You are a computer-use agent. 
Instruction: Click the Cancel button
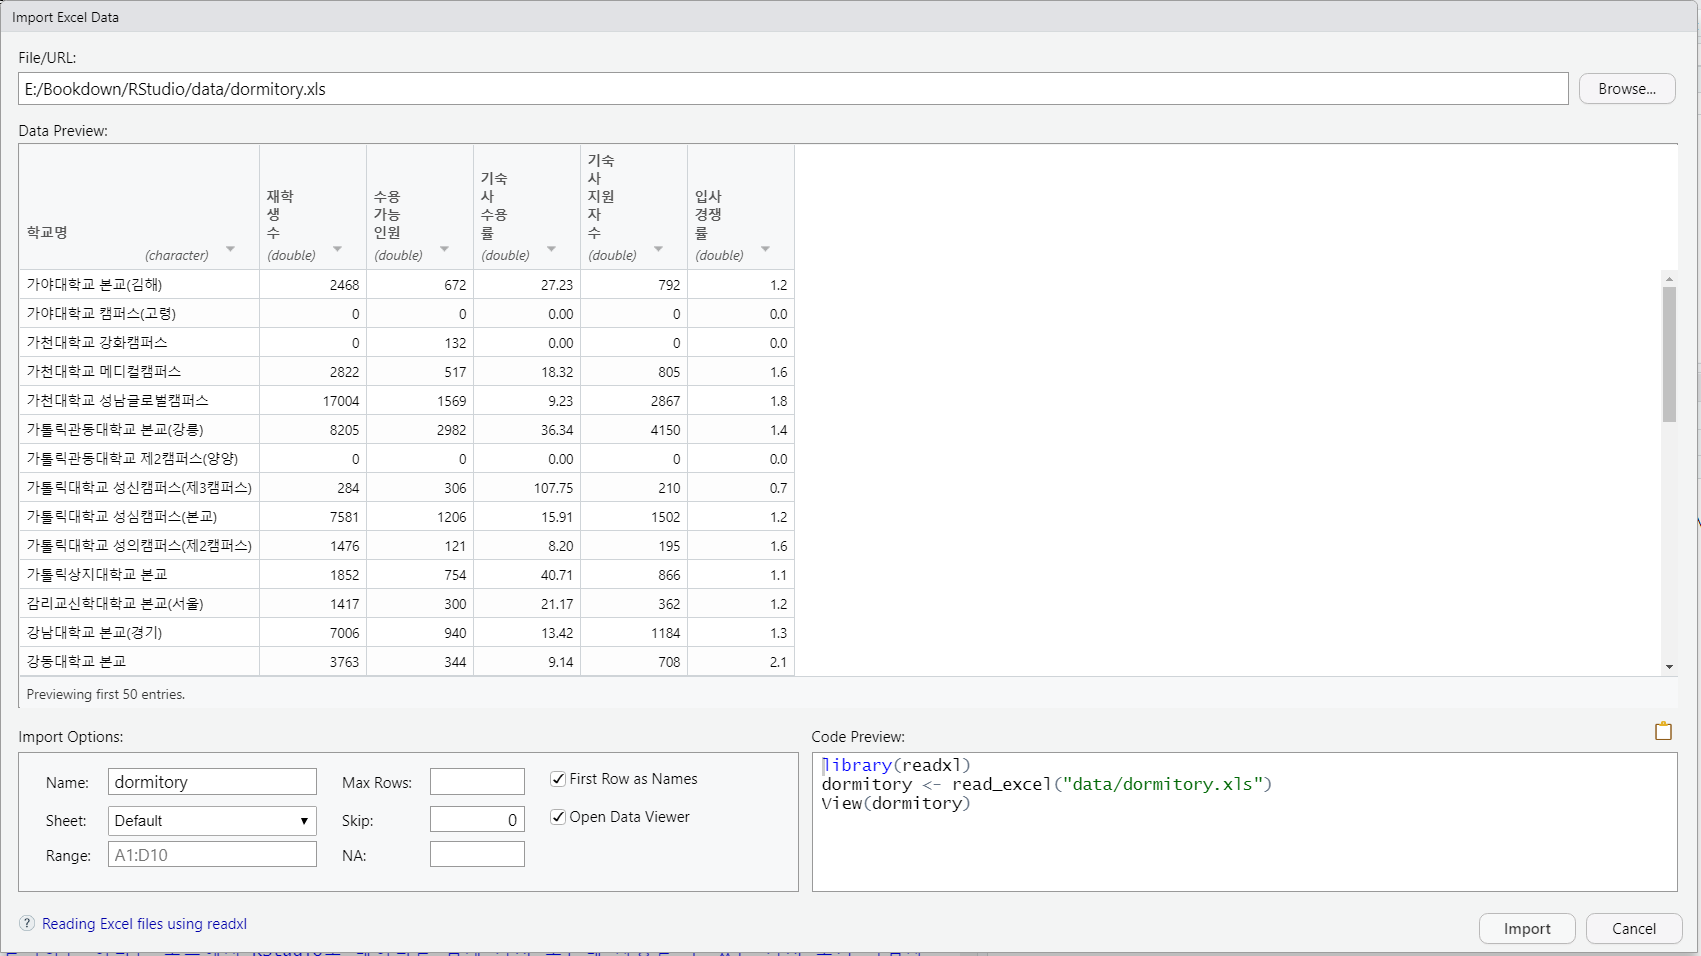(x=1634, y=929)
